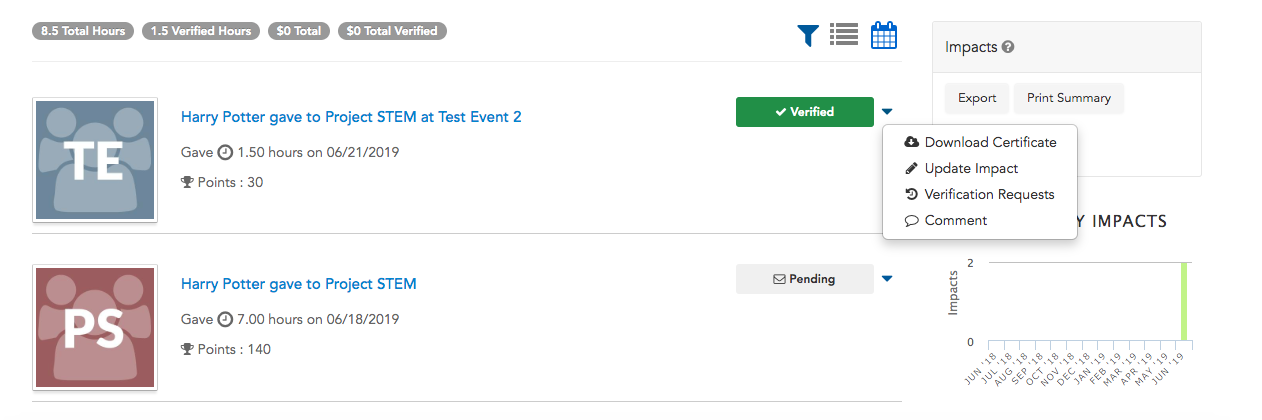Click the green Verified status button
The image size is (1262, 420).
coord(805,112)
